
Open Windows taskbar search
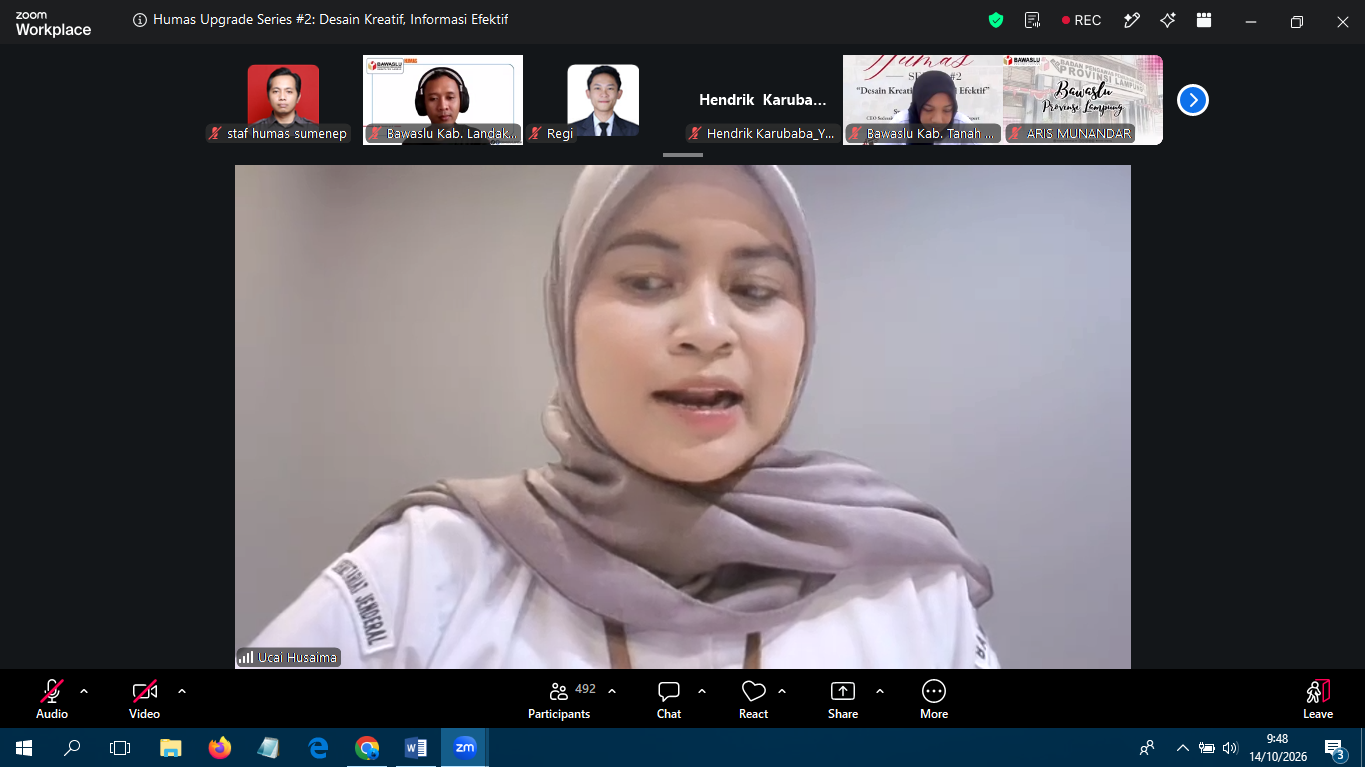point(72,747)
